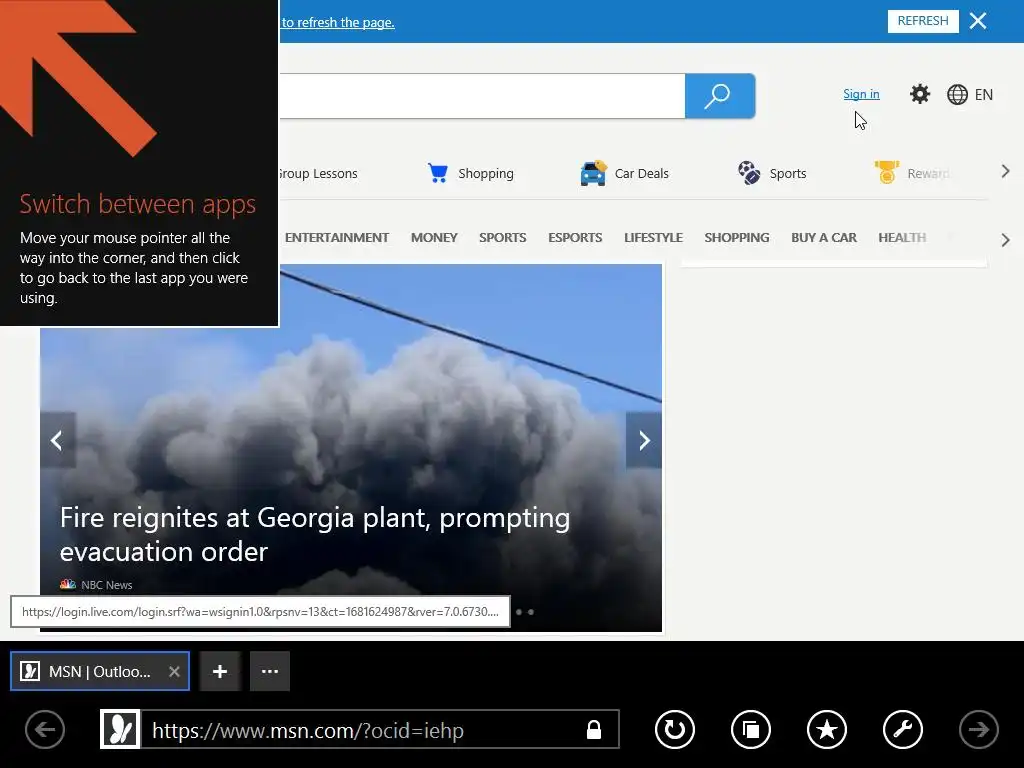Open tabs view icon in bottom bar

click(x=751, y=729)
